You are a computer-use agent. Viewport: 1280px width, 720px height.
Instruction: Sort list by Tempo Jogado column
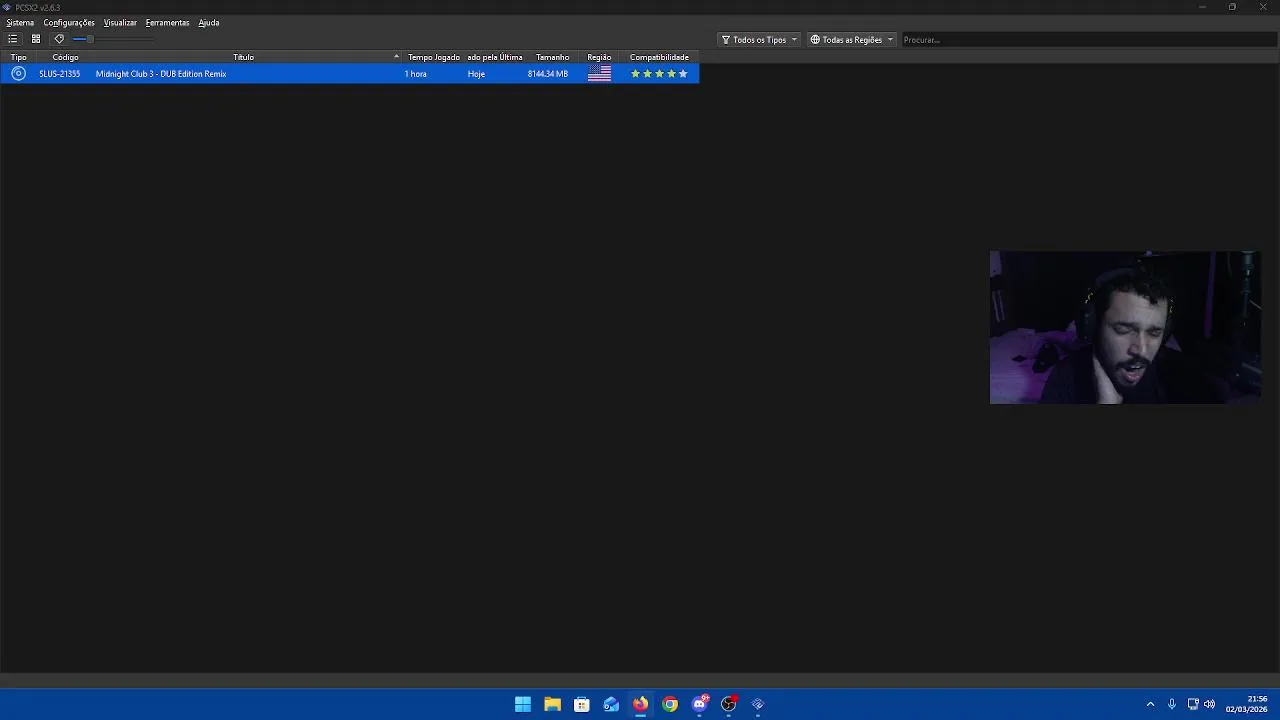[433, 57]
